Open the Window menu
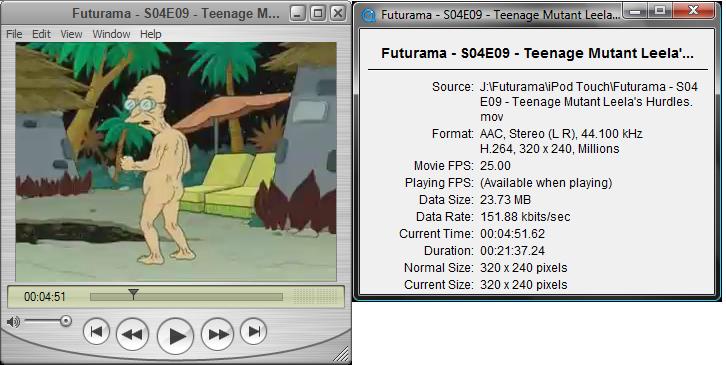The image size is (726, 365). tap(111, 34)
